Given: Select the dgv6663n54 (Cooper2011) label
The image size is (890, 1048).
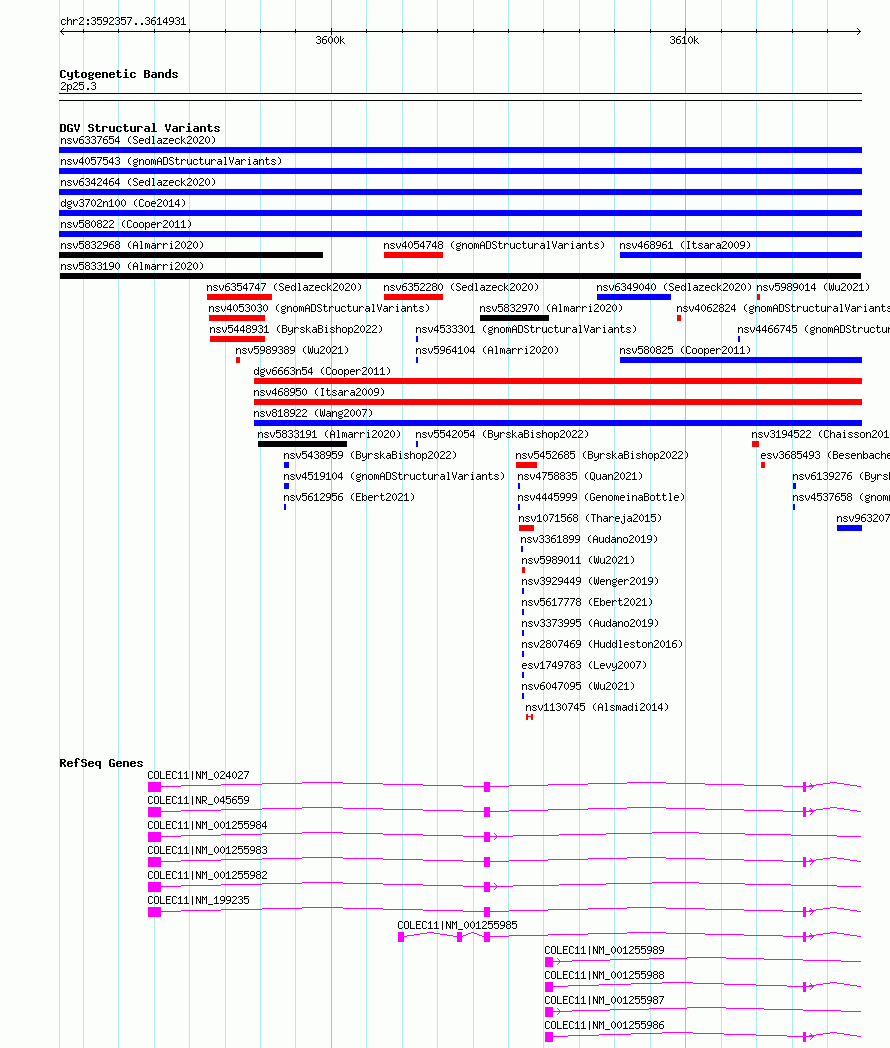Looking at the screenshot, I should pos(322,371).
